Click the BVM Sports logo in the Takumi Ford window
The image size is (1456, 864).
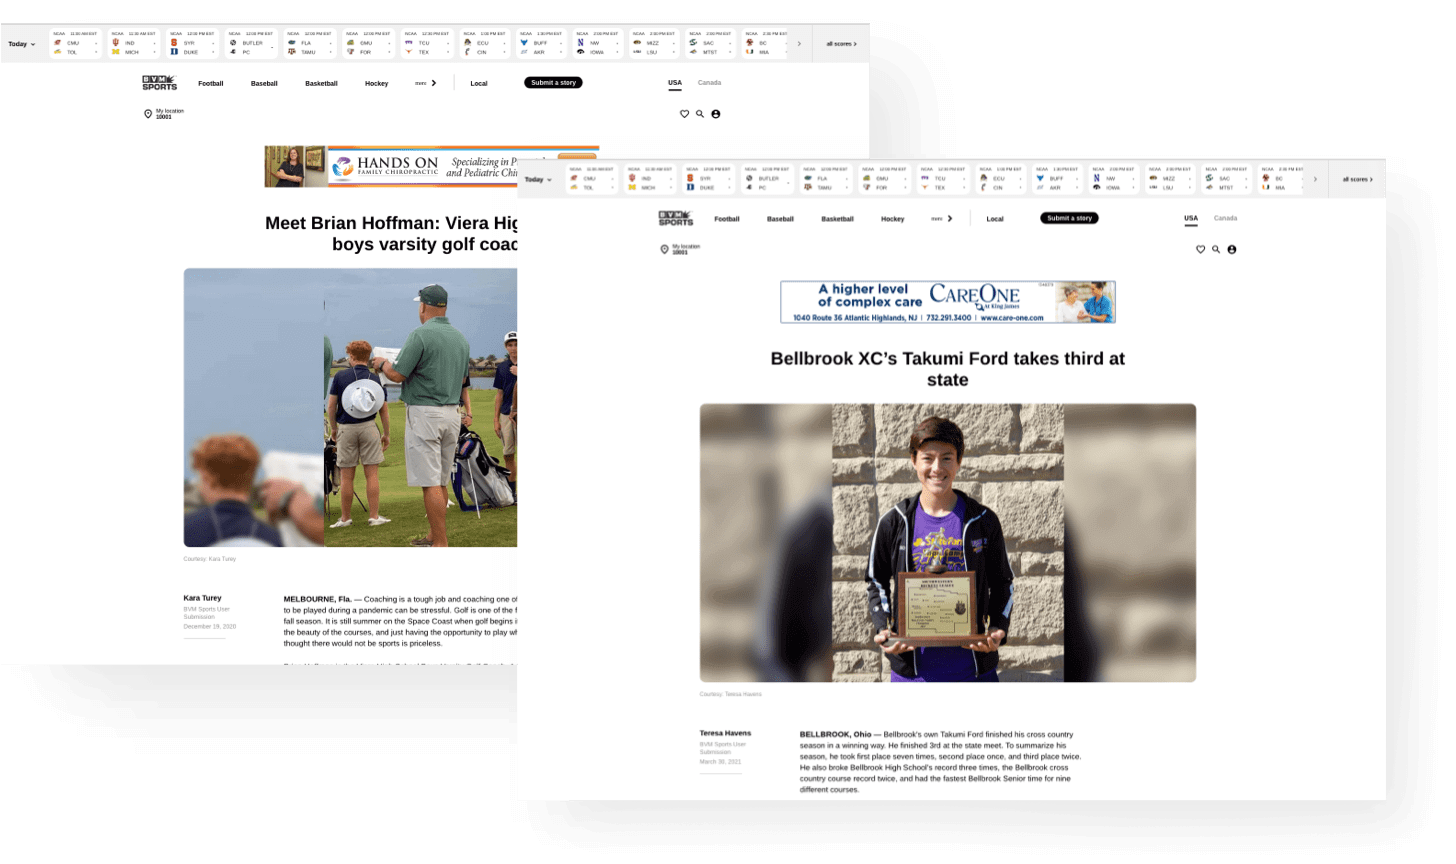(675, 218)
